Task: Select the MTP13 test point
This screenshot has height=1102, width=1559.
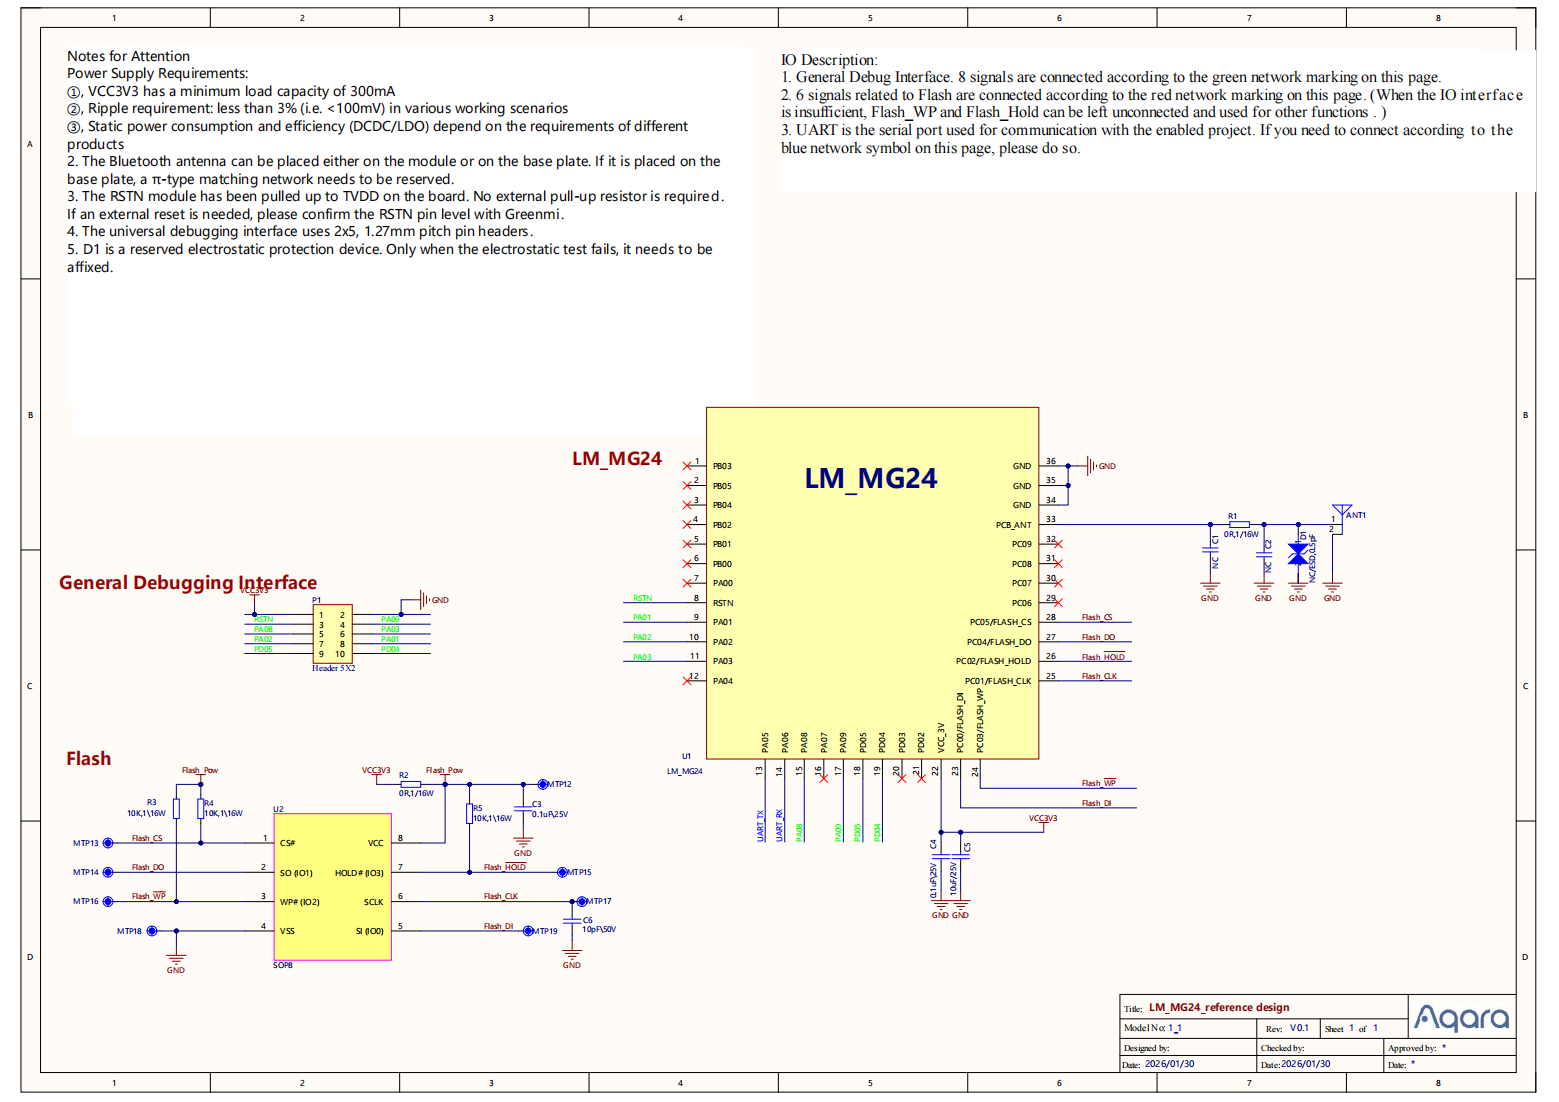Action: pos(108,843)
